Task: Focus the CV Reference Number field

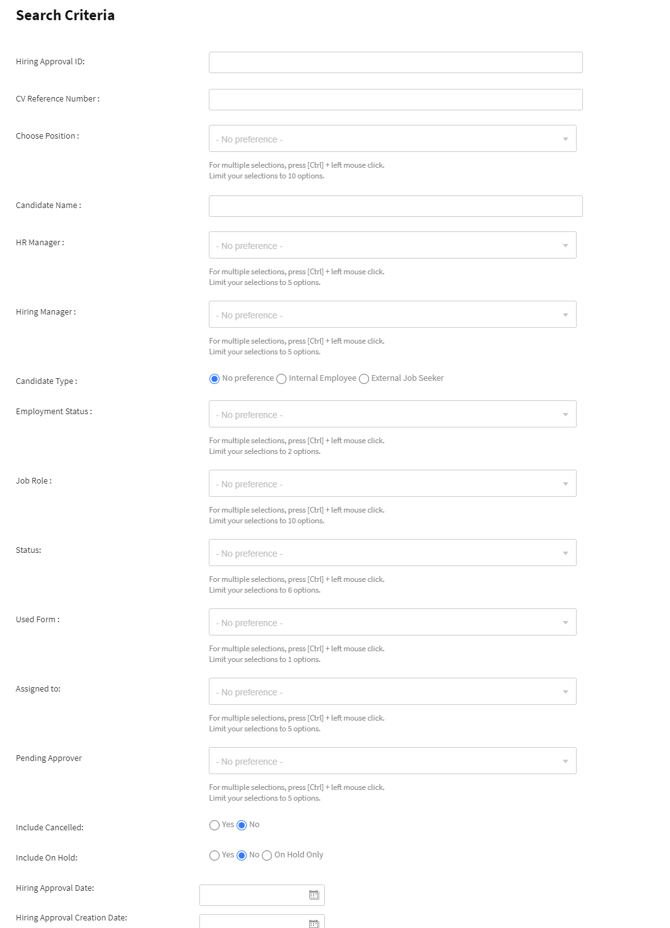Action: pos(395,99)
